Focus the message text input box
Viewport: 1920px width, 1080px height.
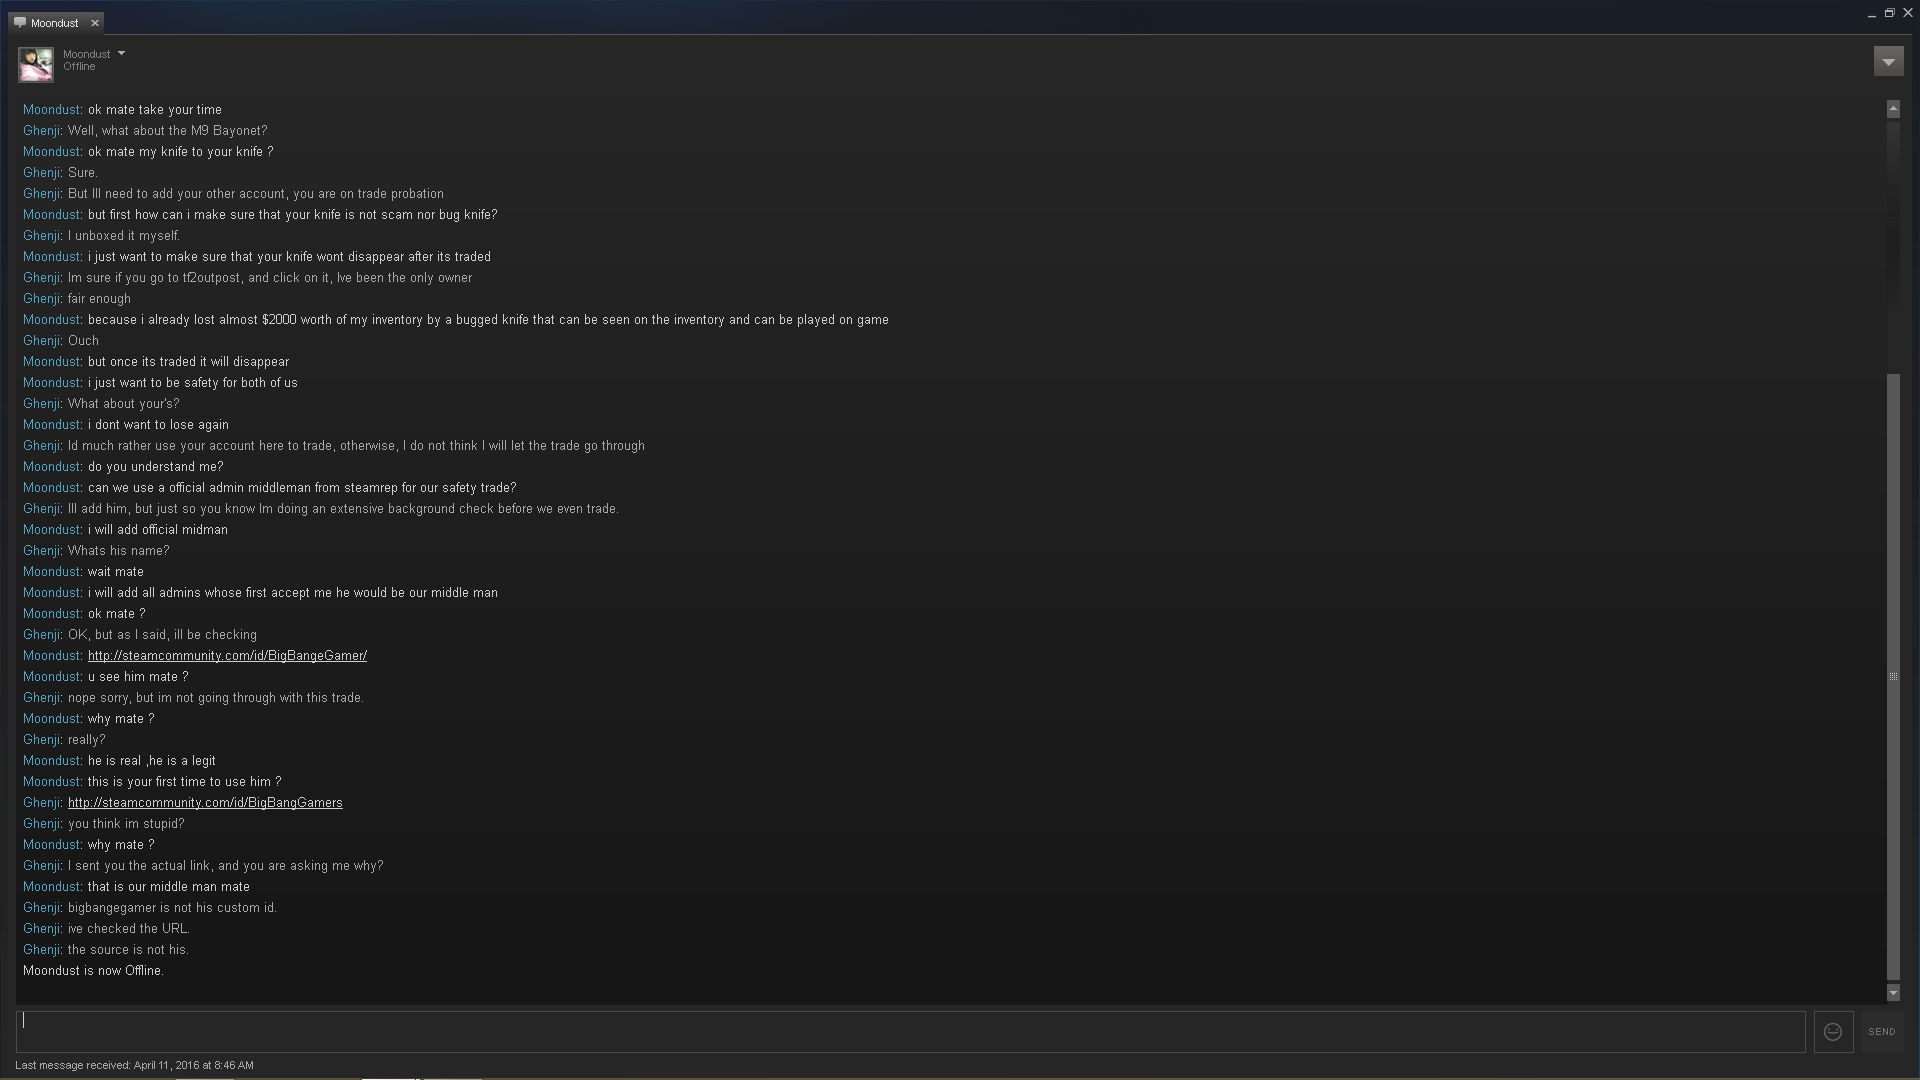pyautogui.click(x=910, y=1032)
